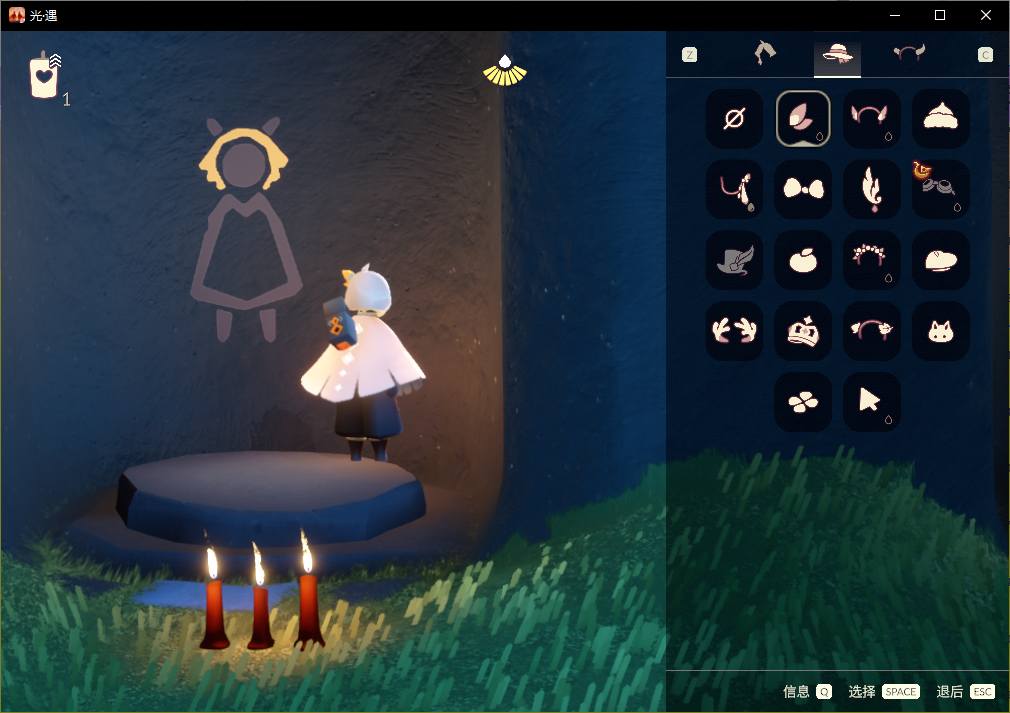Switch to the horns tab

[909, 53]
